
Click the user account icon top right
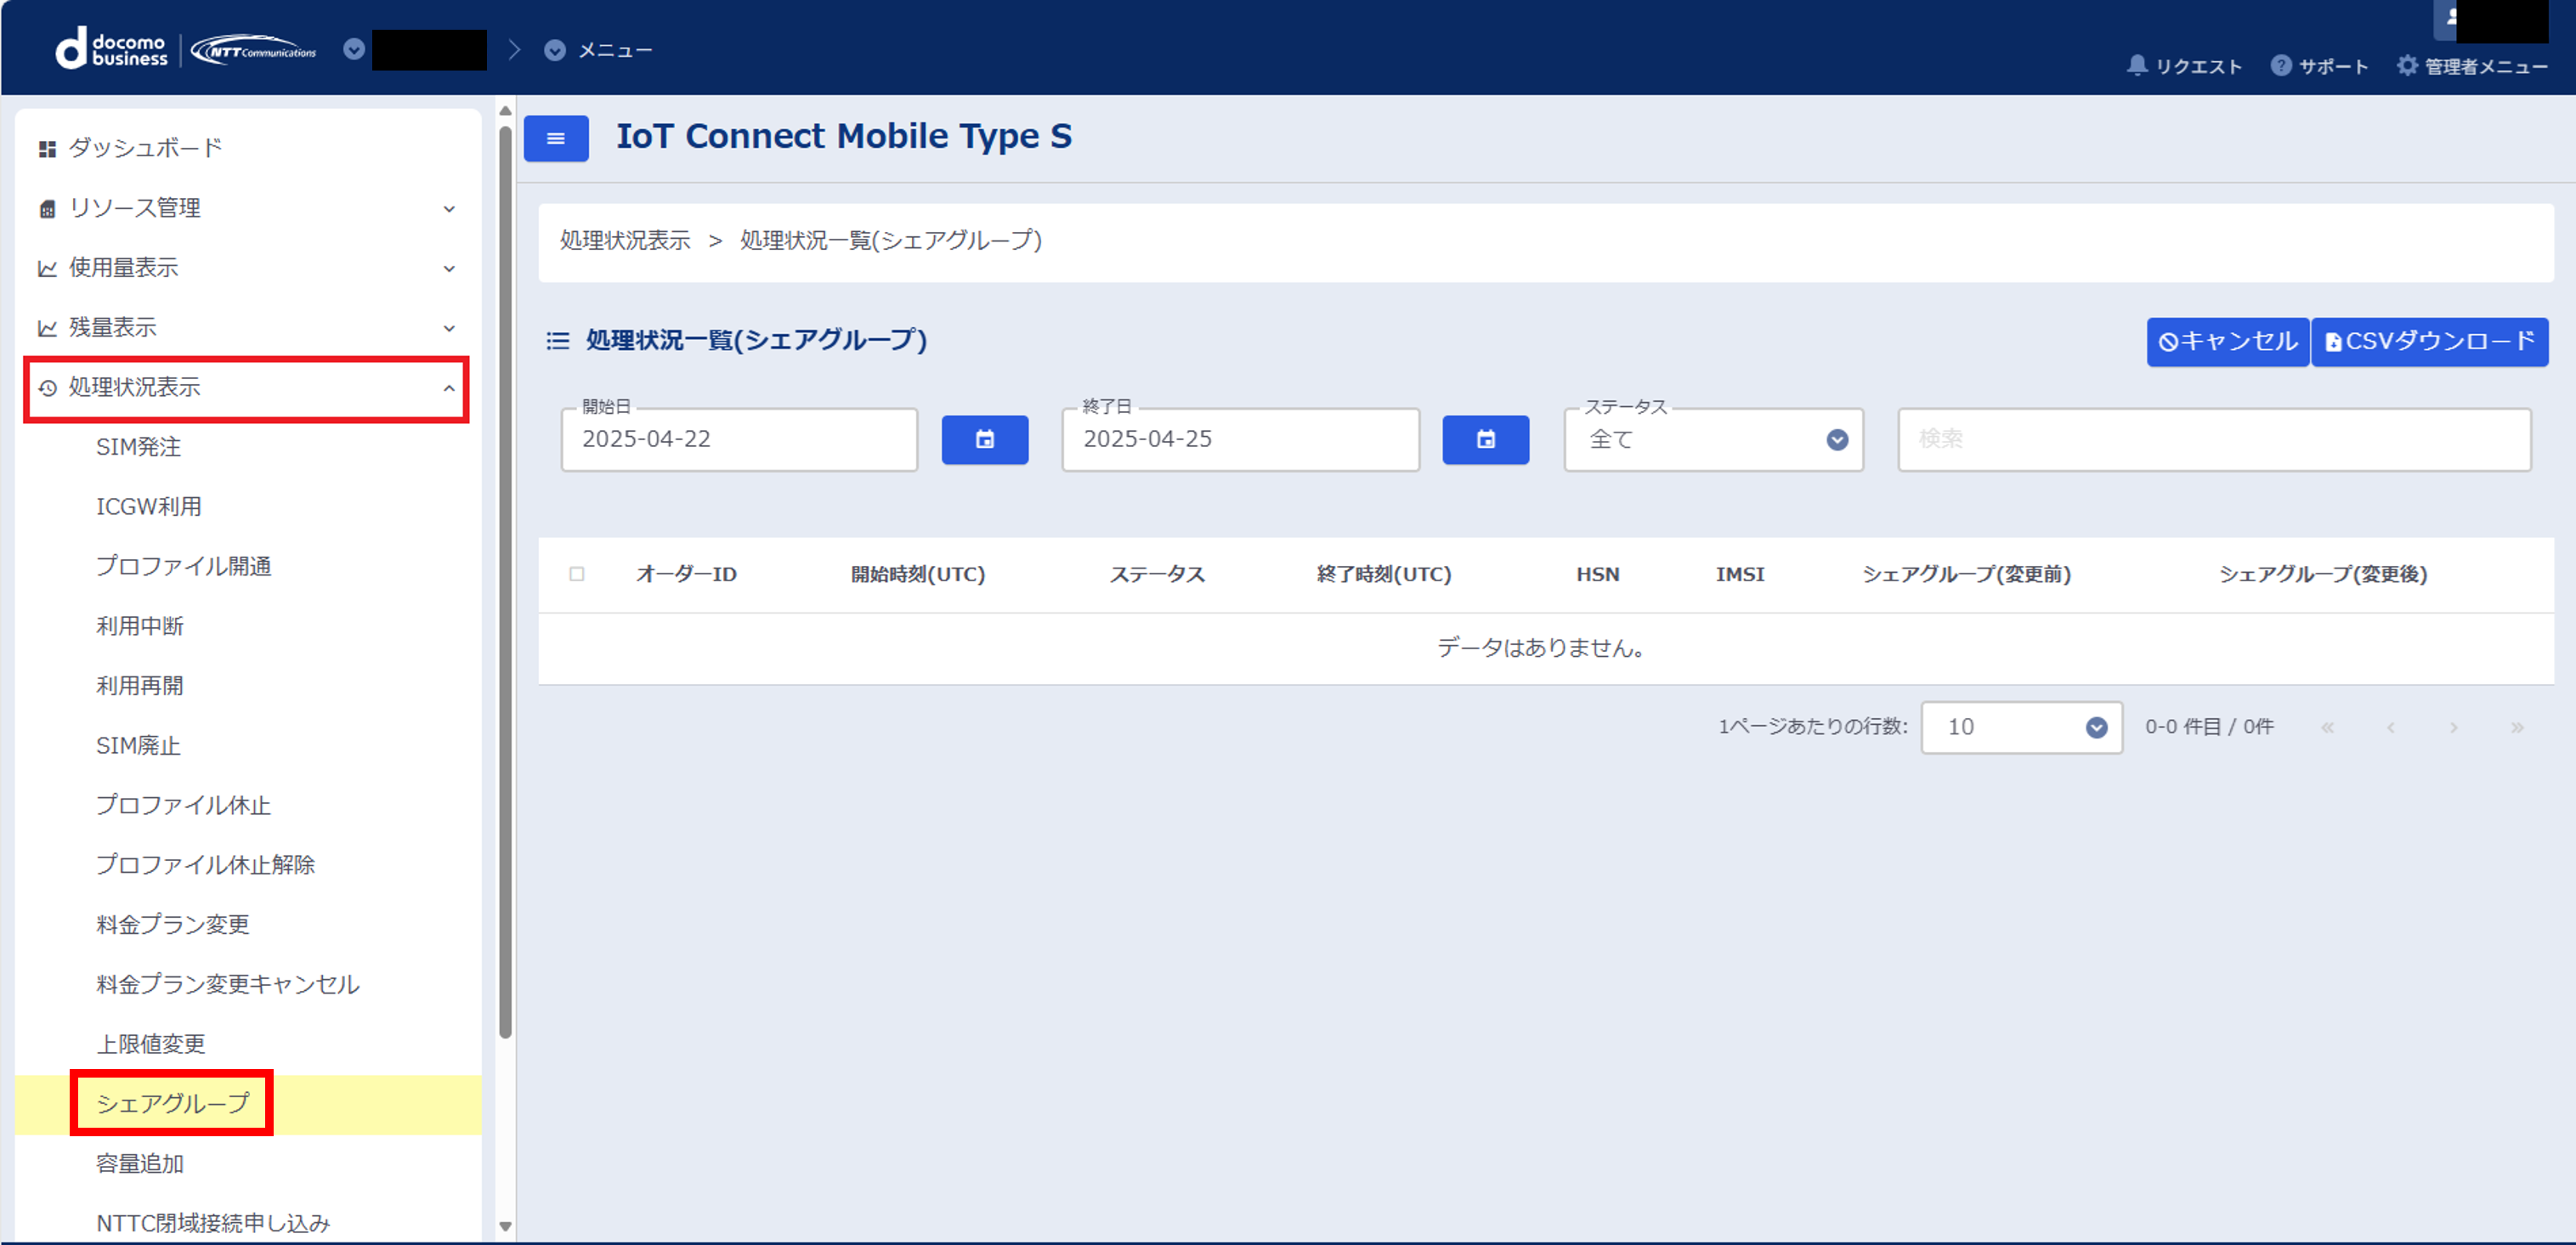(x=2452, y=16)
